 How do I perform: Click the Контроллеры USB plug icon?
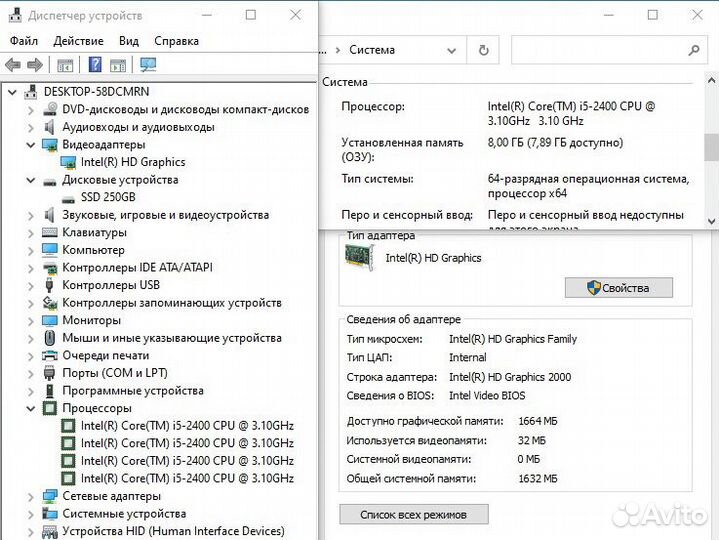coord(50,285)
